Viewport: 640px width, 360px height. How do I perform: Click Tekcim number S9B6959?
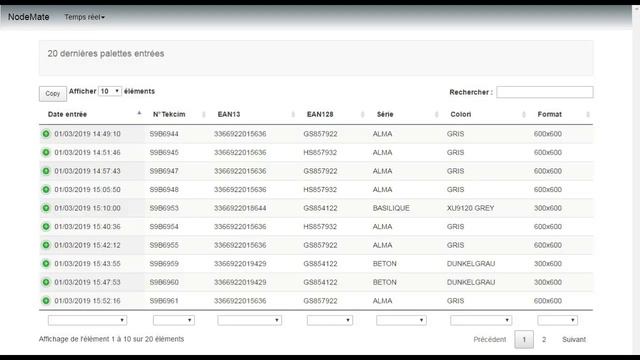[164, 264]
